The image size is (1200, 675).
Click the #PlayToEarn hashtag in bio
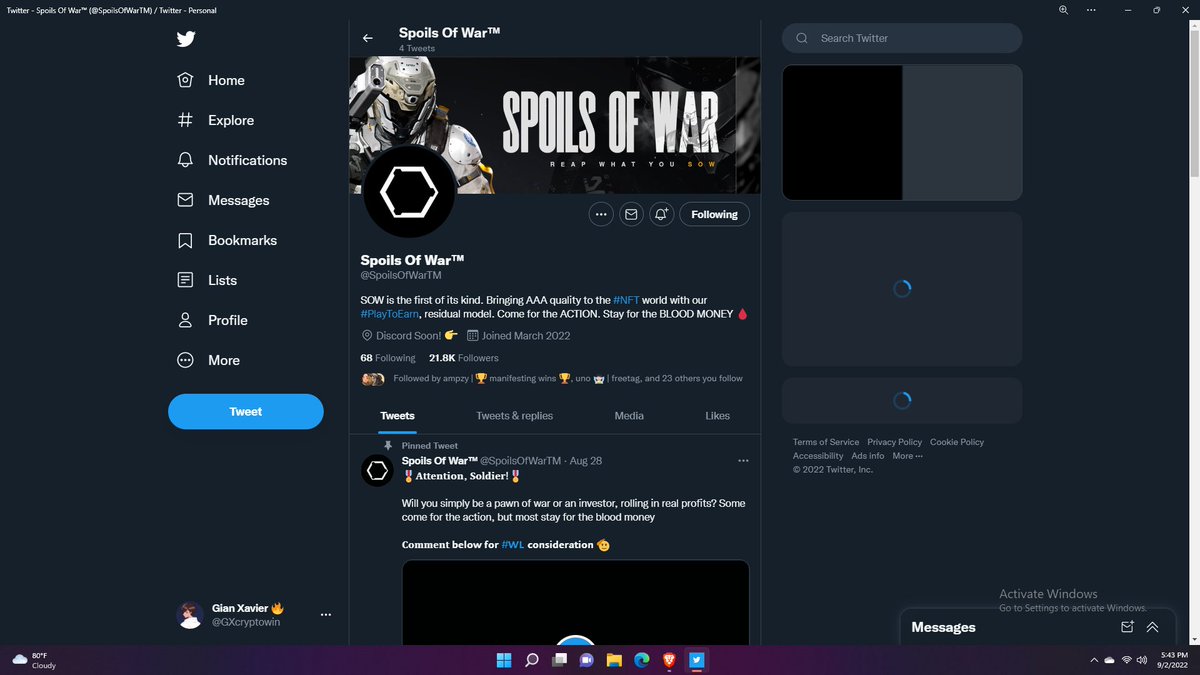click(389, 314)
